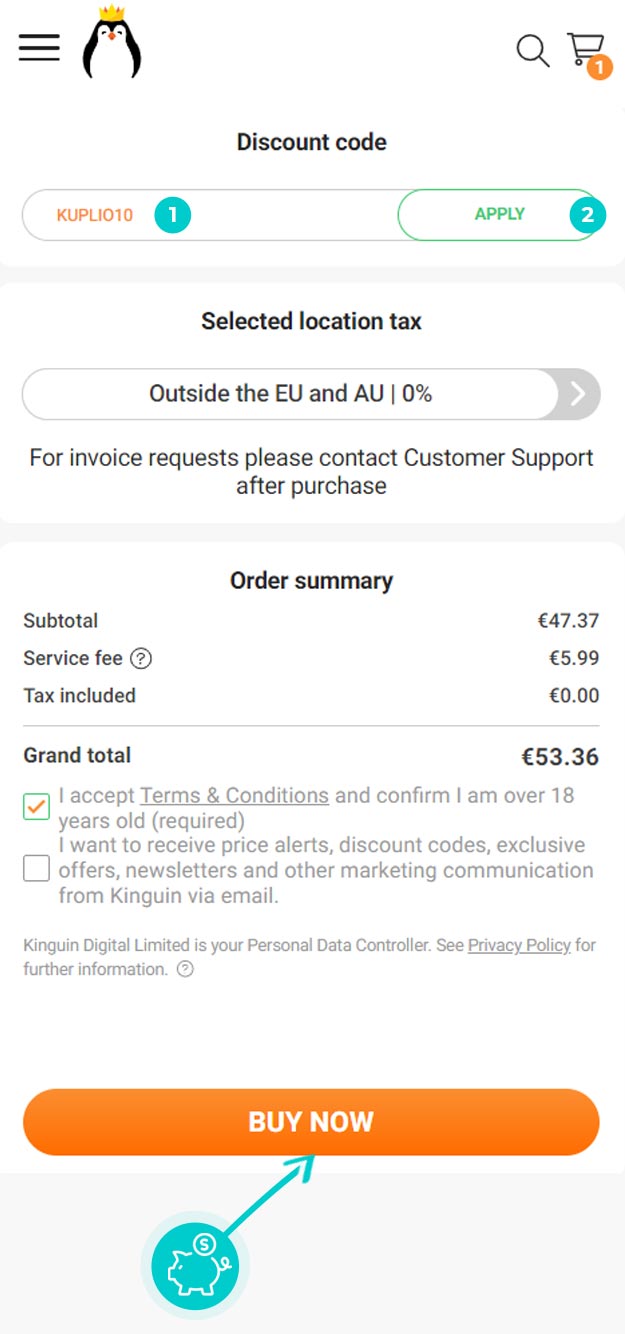The height and width of the screenshot is (1334, 625).
Task: Click the cart item count badge
Action: 599,68
